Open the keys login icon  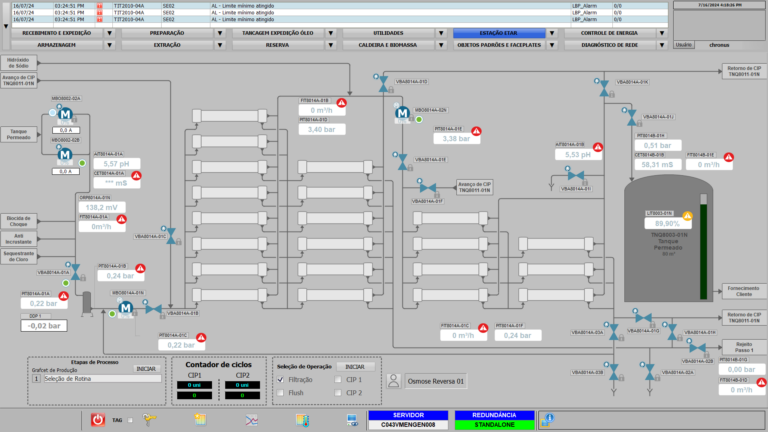(x=149, y=419)
